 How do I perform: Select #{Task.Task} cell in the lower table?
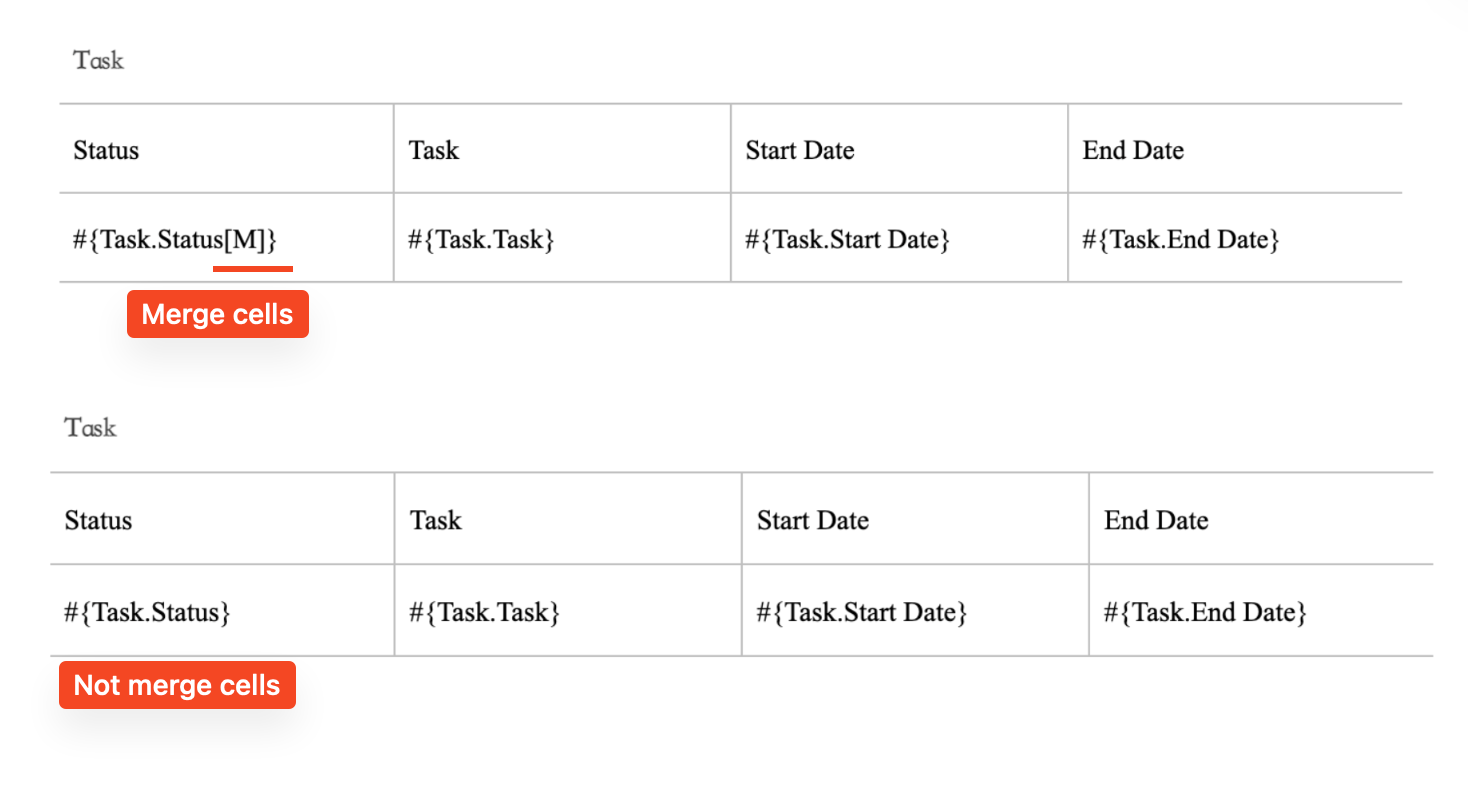483,612
